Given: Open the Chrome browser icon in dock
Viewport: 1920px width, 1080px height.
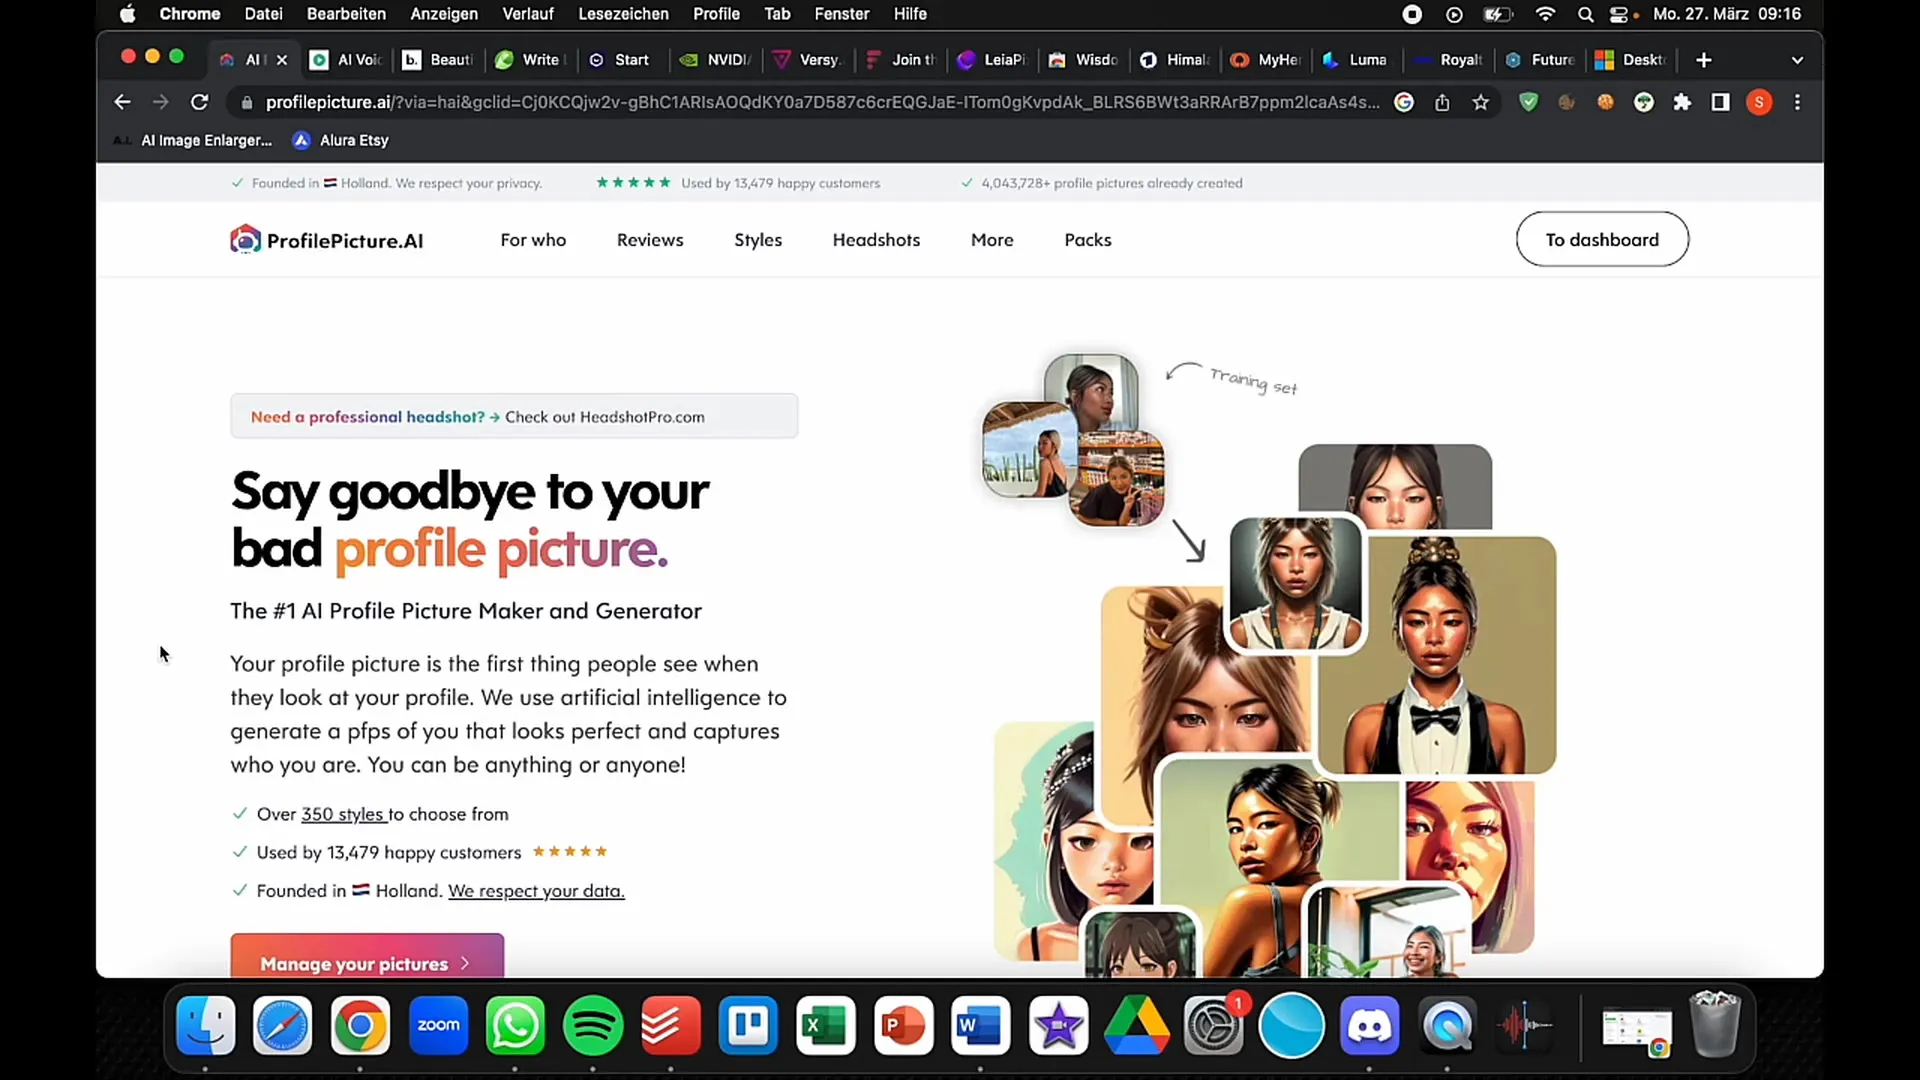Looking at the screenshot, I should (x=360, y=1025).
